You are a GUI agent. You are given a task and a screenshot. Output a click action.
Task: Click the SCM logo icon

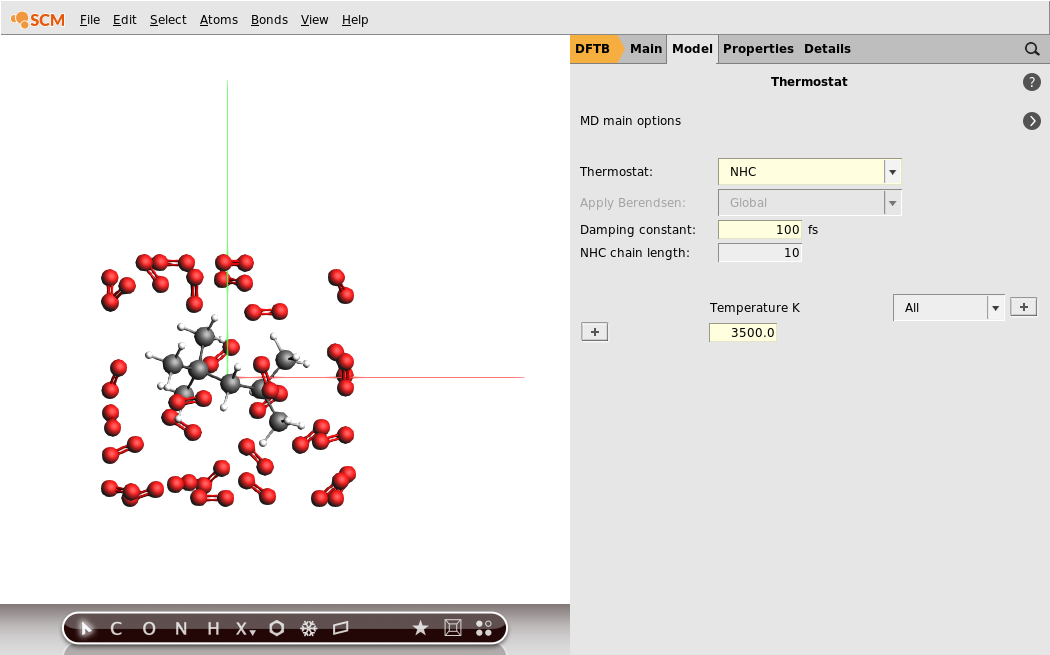38,19
